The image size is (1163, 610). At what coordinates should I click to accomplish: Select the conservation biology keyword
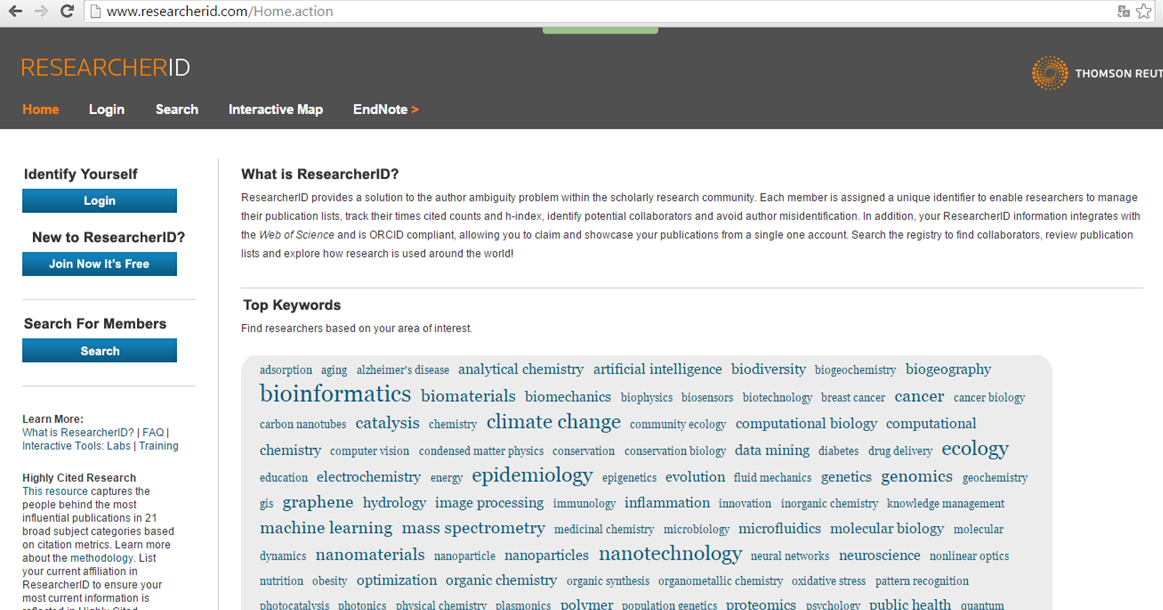point(675,450)
